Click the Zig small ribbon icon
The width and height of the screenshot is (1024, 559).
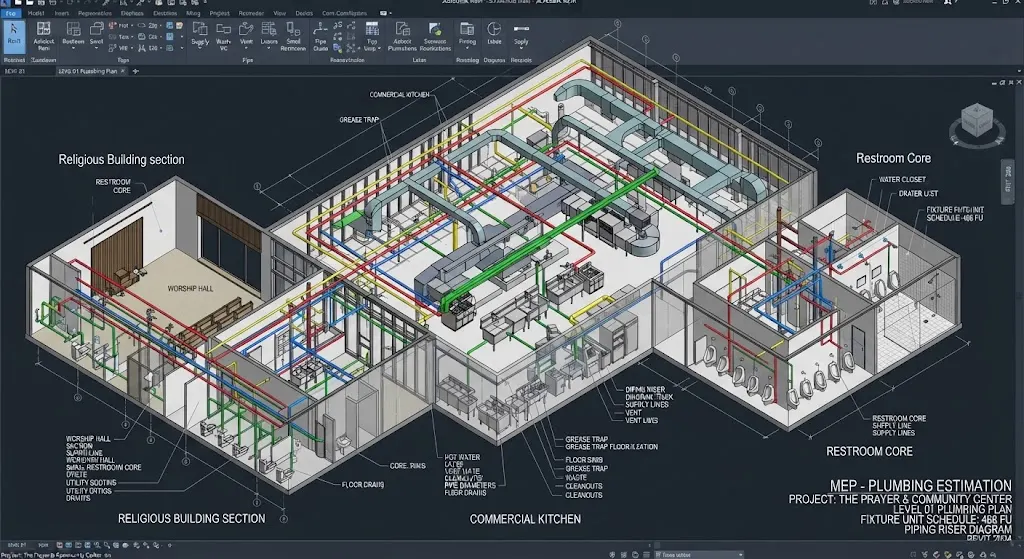coord(142,25)
